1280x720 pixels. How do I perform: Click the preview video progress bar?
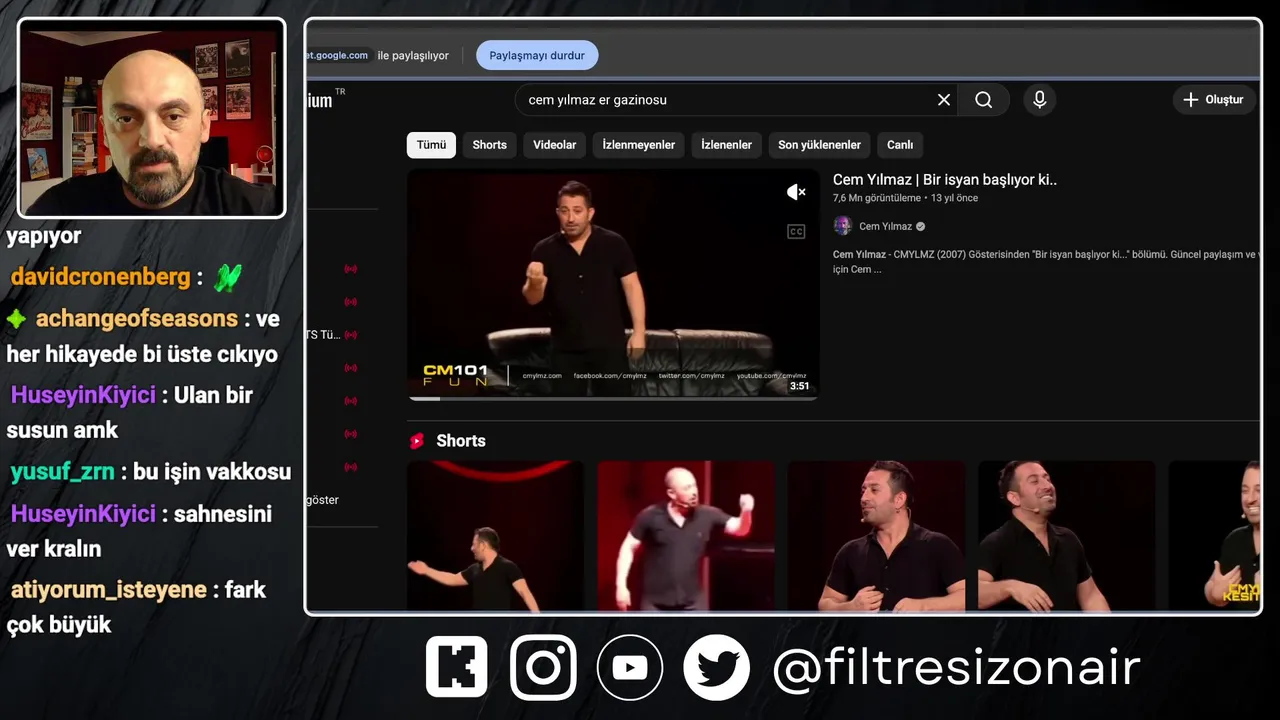(x=613, y=398)
